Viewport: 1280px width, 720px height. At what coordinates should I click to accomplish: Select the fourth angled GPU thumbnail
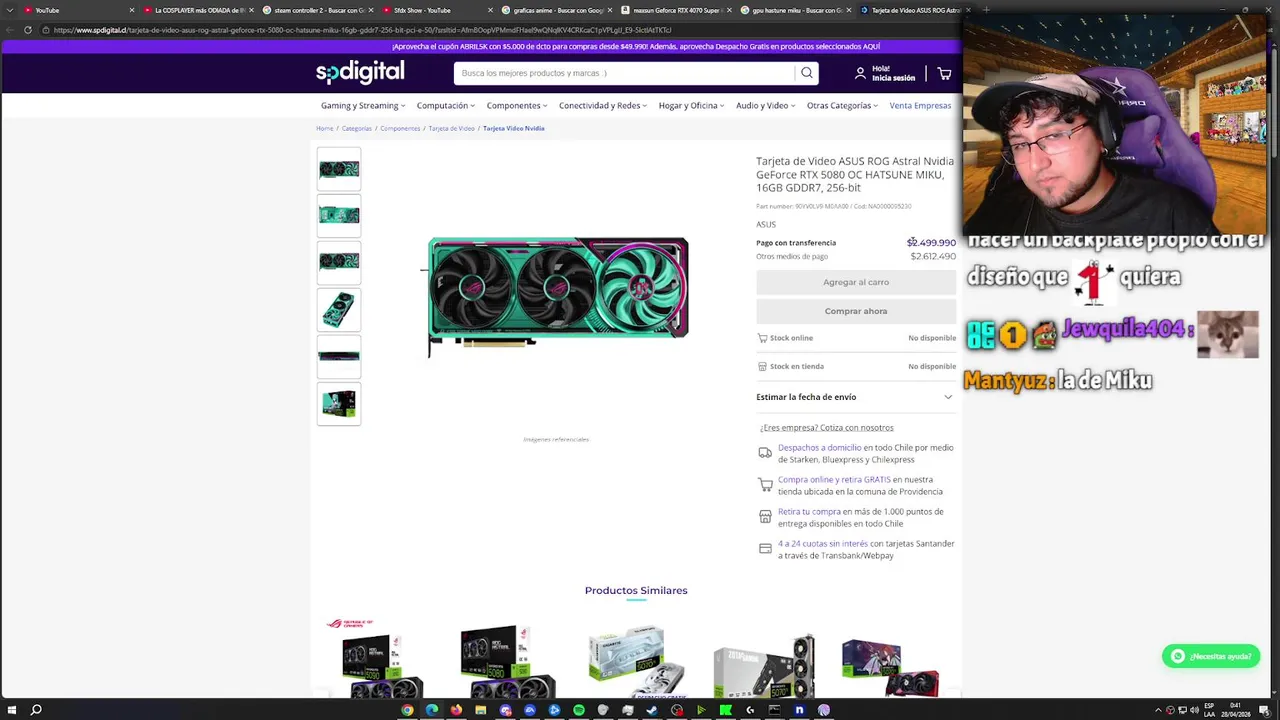point(339,310)
